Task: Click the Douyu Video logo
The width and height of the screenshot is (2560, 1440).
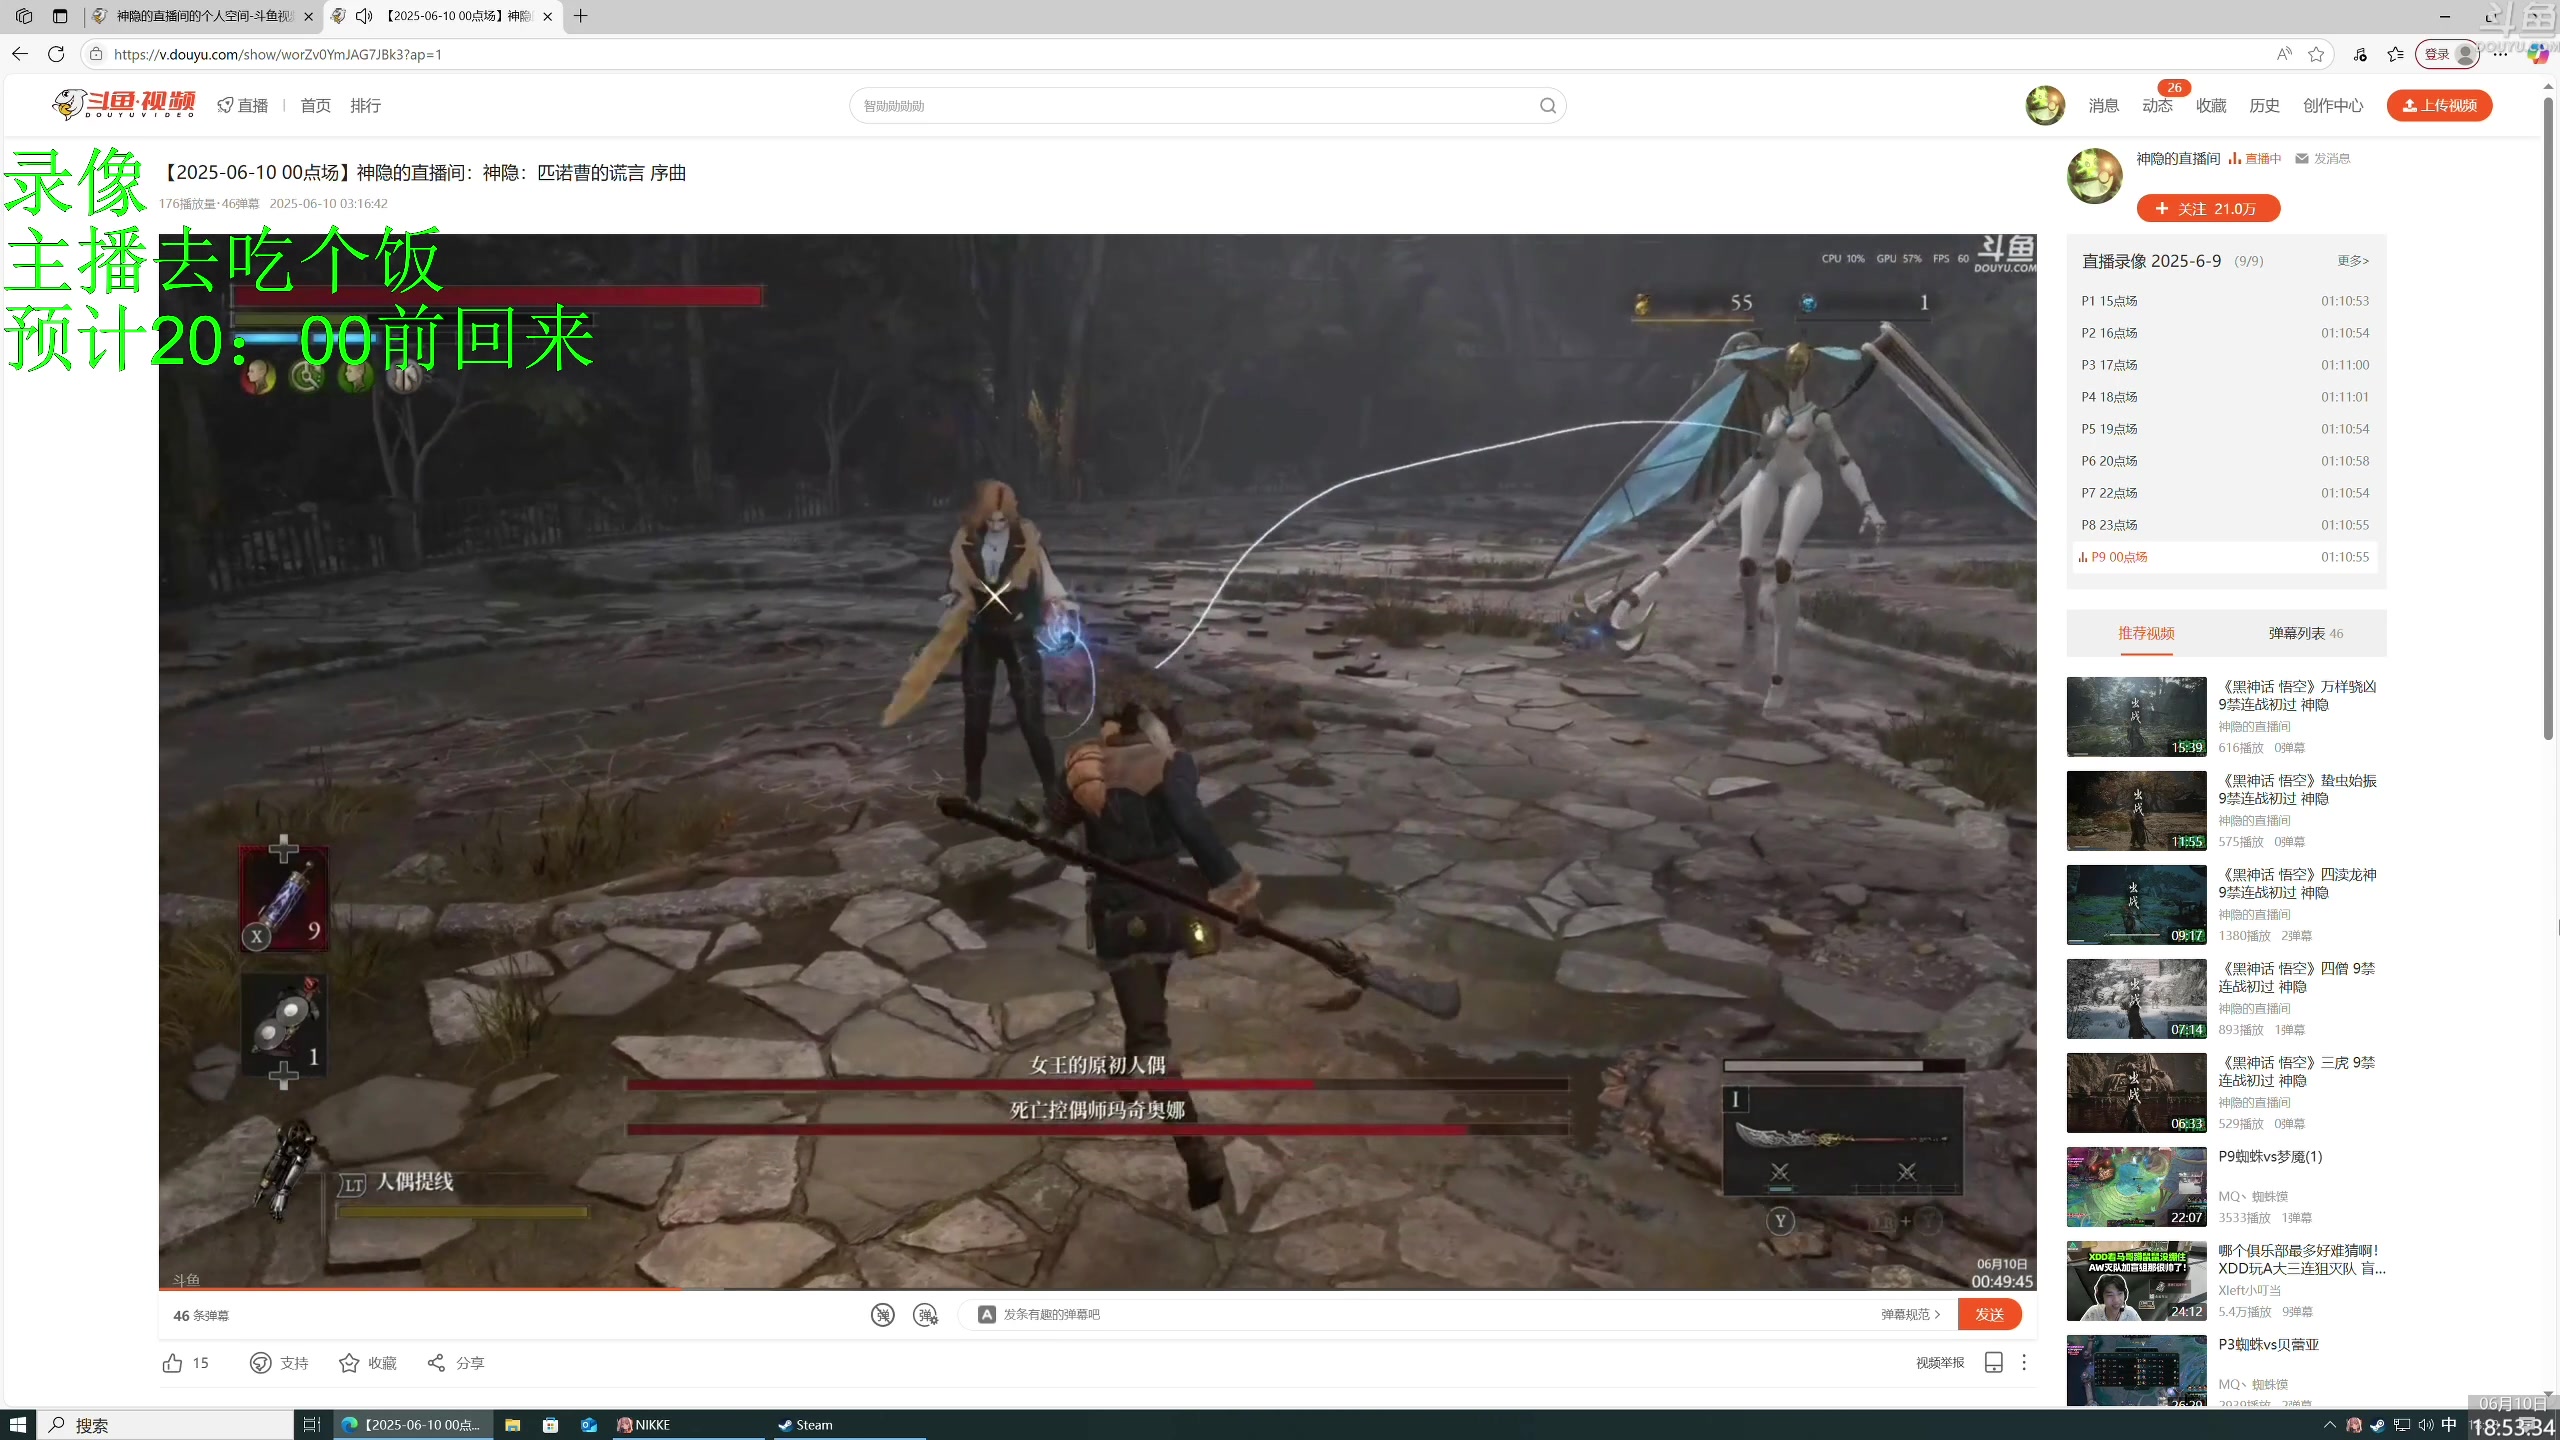Action: (x=124, y=104)
